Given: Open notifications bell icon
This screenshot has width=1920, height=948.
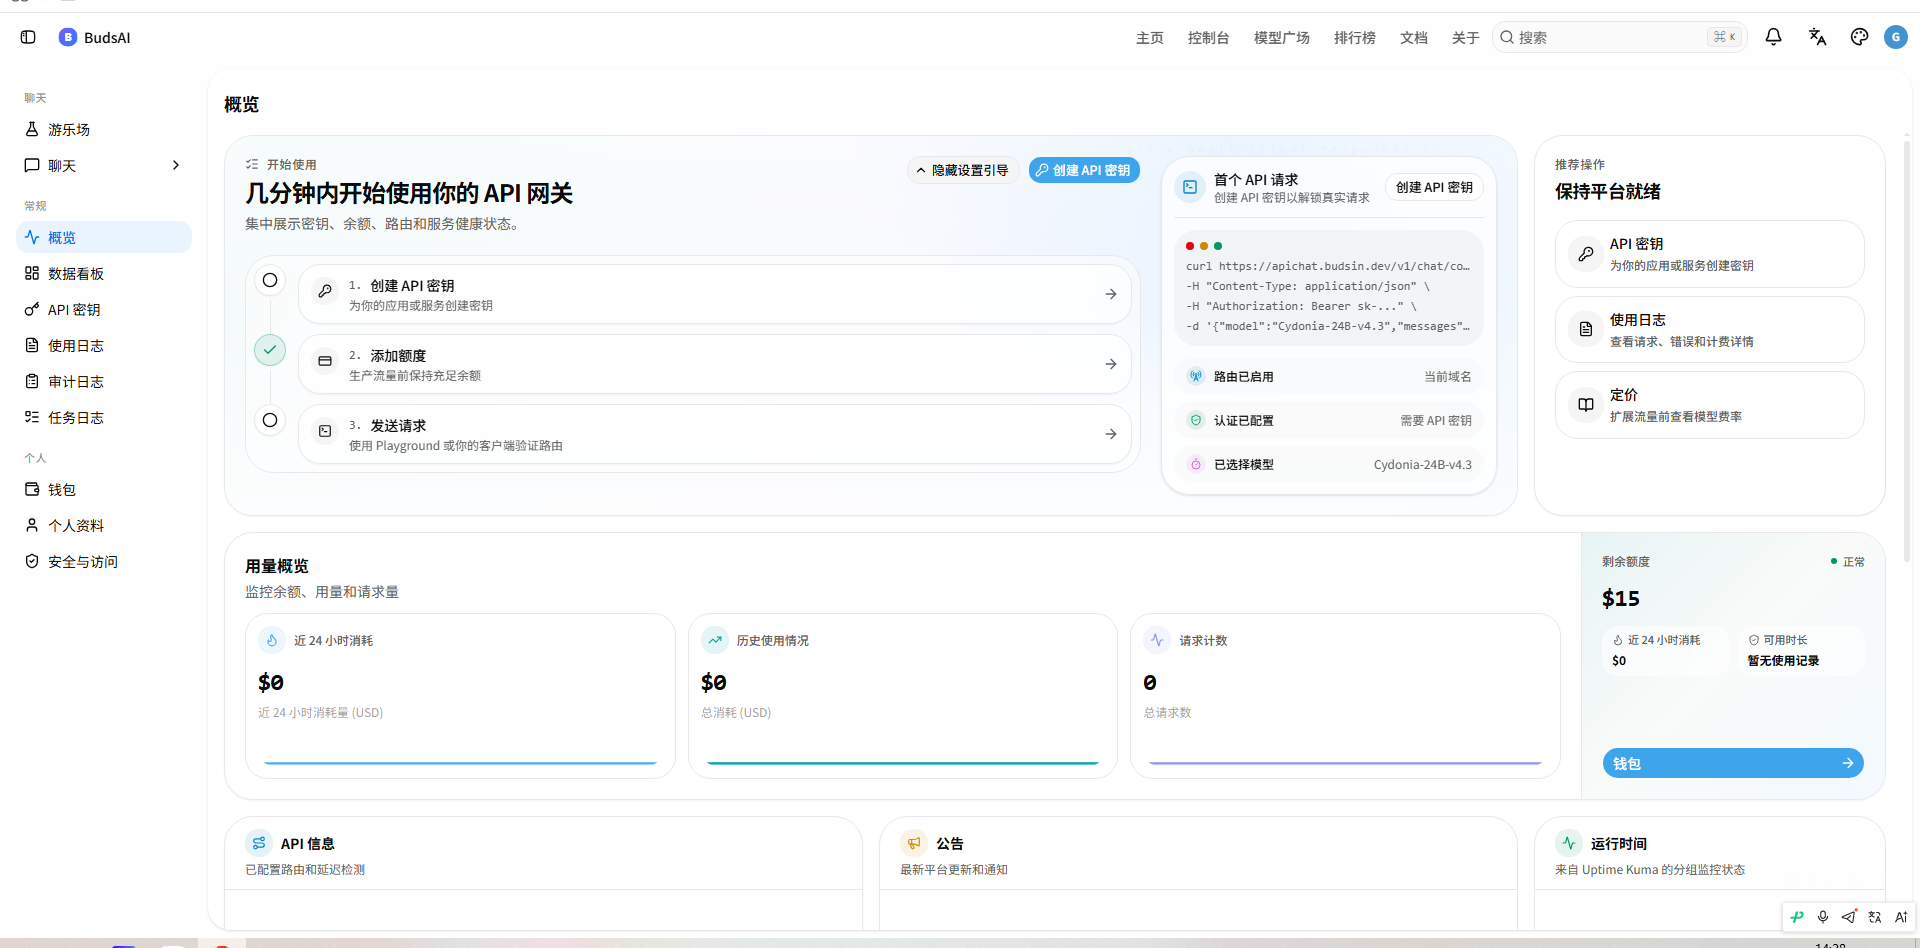Looking at the screenshot, I should tap(1773, 37).
